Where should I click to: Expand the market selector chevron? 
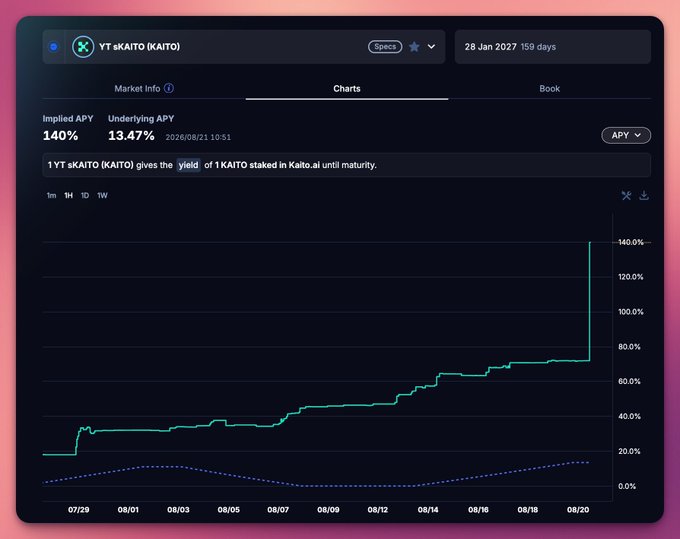[x=432, y=47]
